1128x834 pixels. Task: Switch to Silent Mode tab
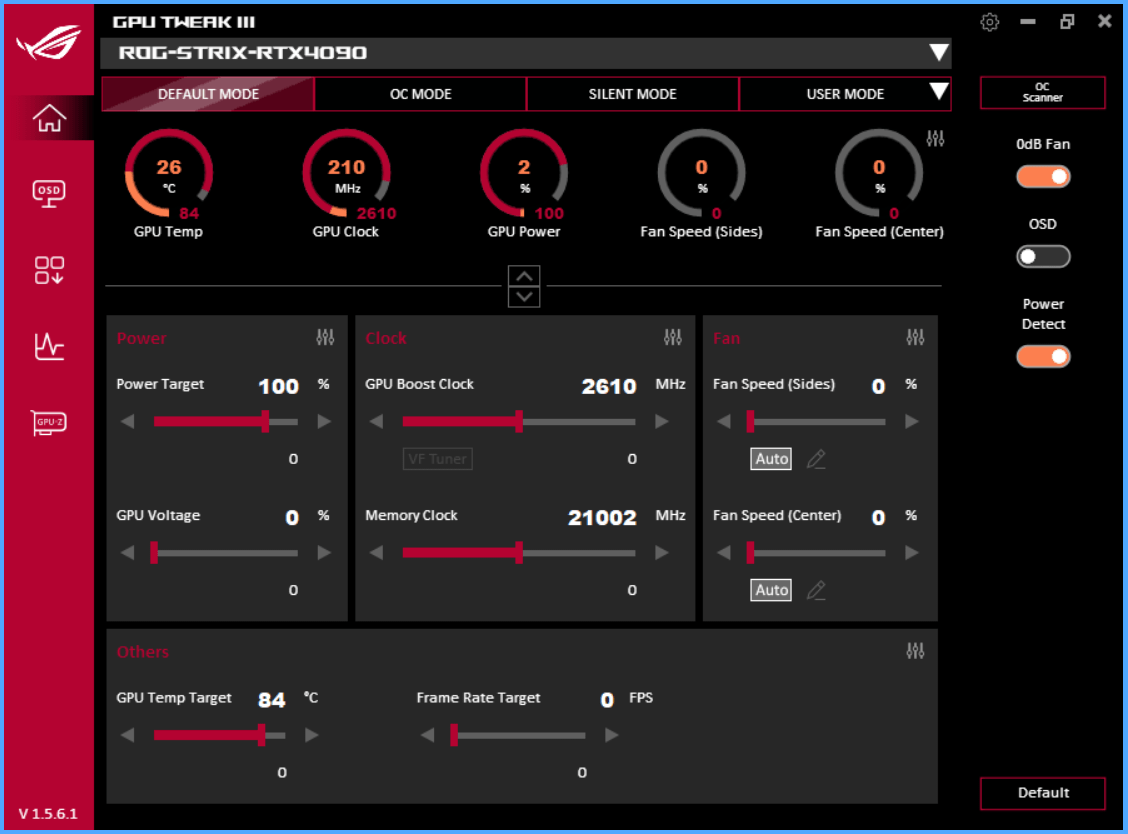pos(632,94)
